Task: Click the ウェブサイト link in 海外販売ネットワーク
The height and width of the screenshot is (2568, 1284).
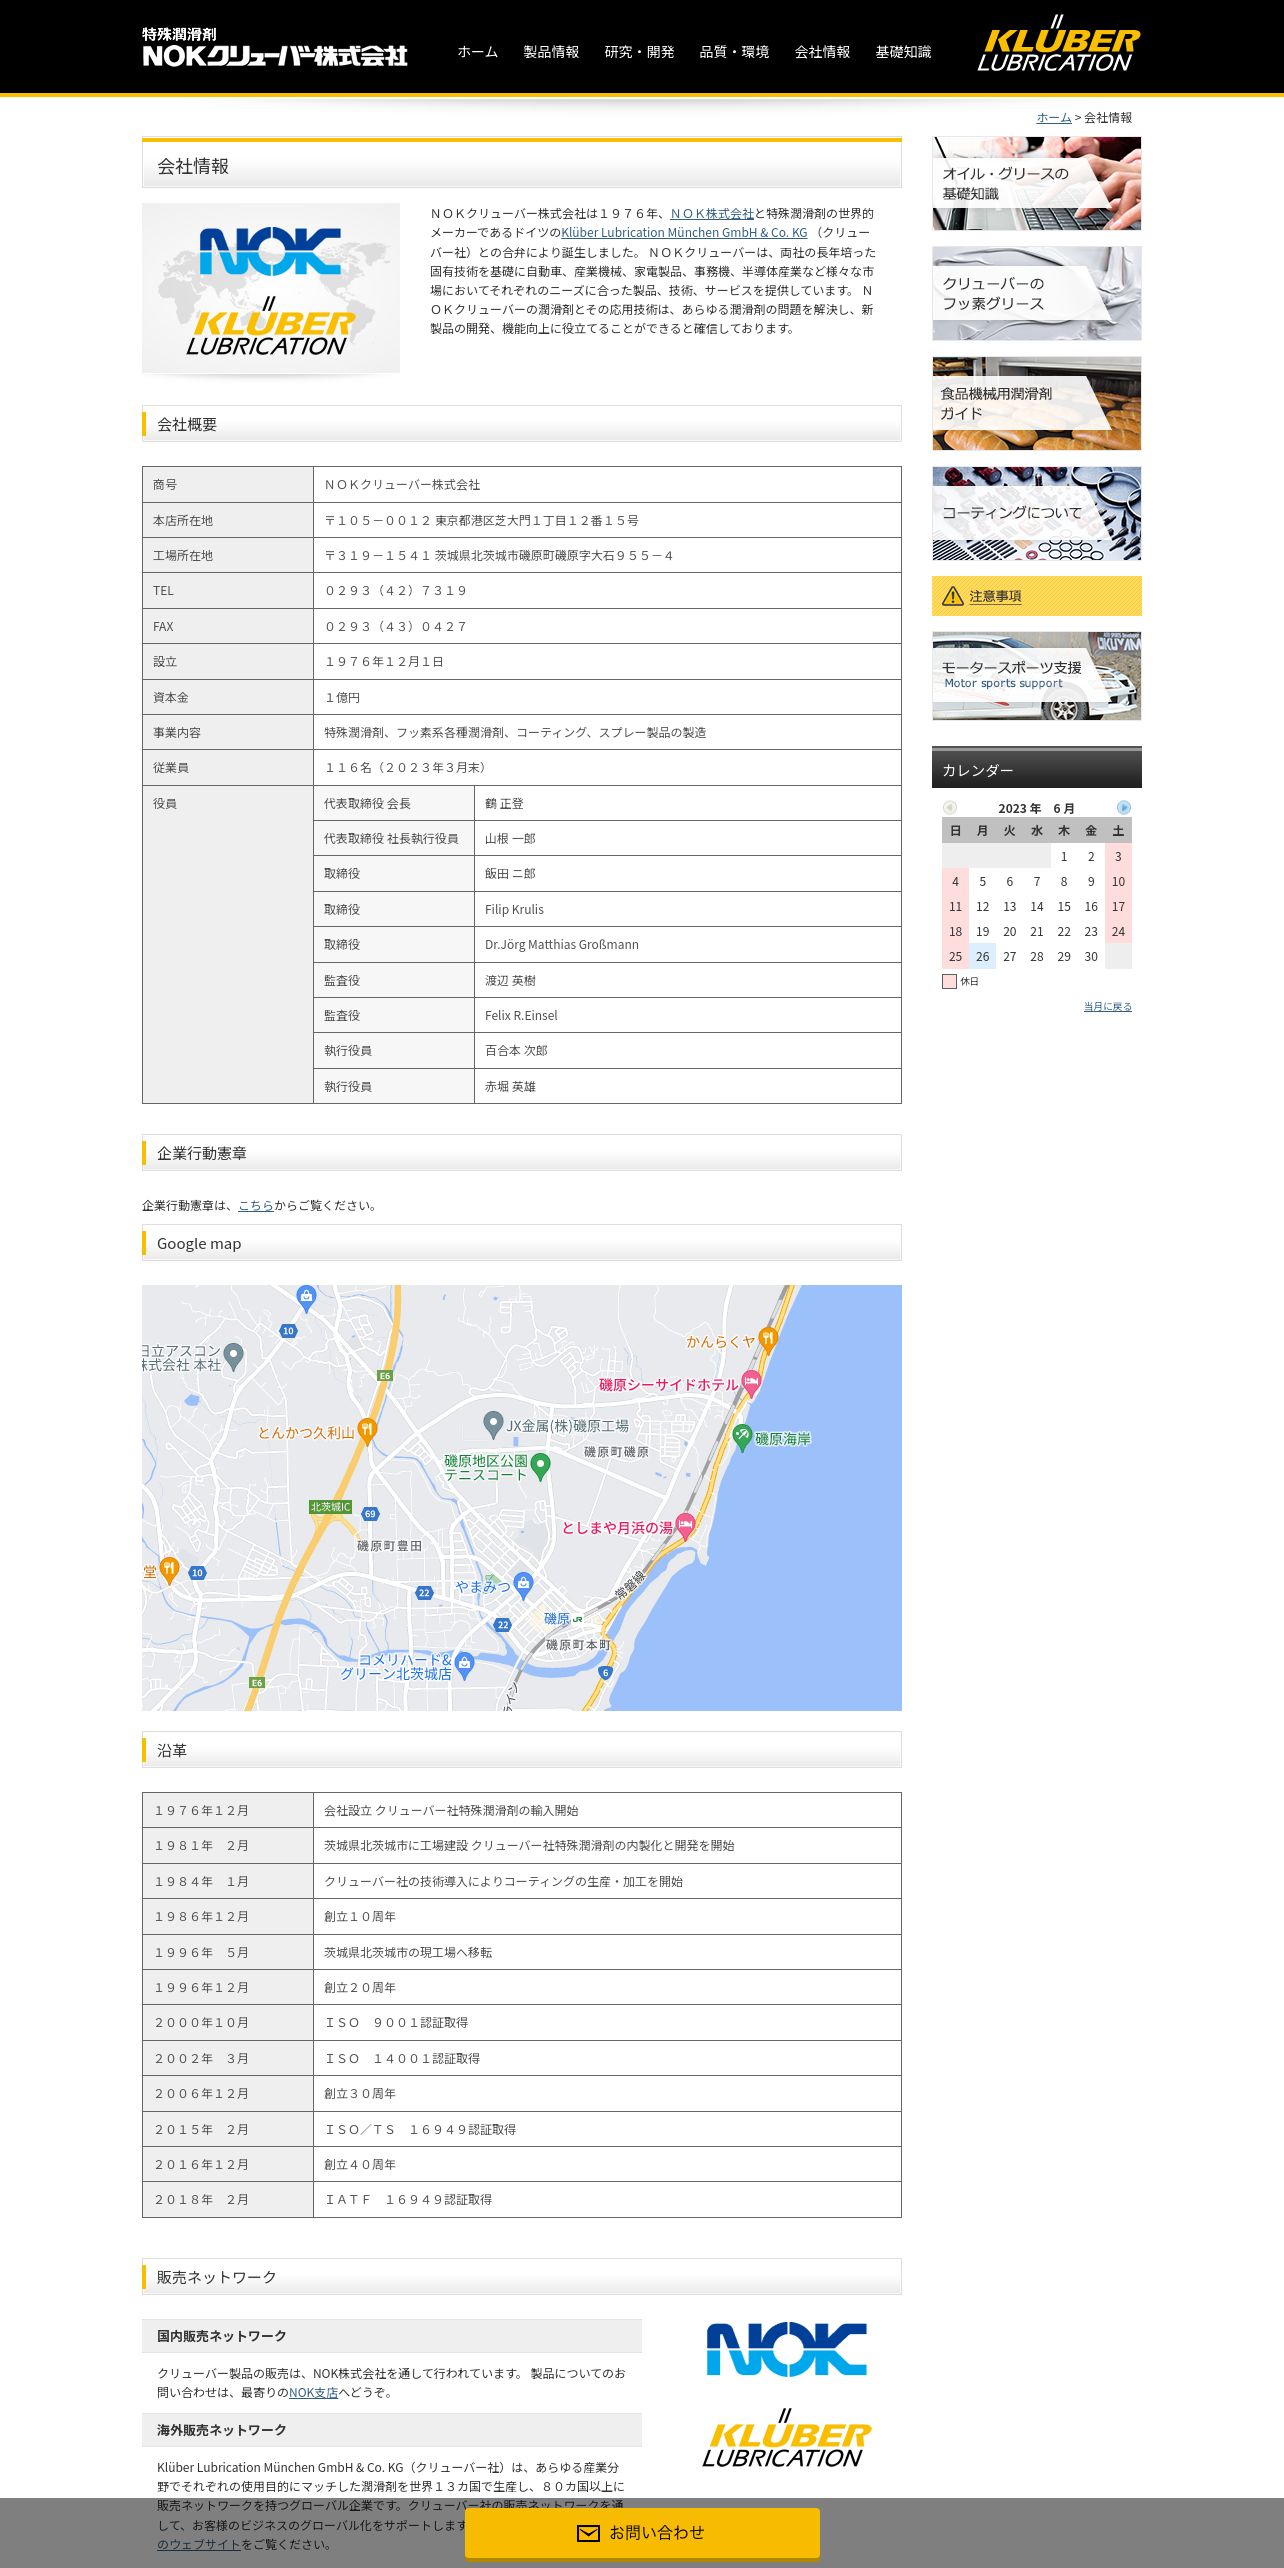Action: [x=199, y=2545]
